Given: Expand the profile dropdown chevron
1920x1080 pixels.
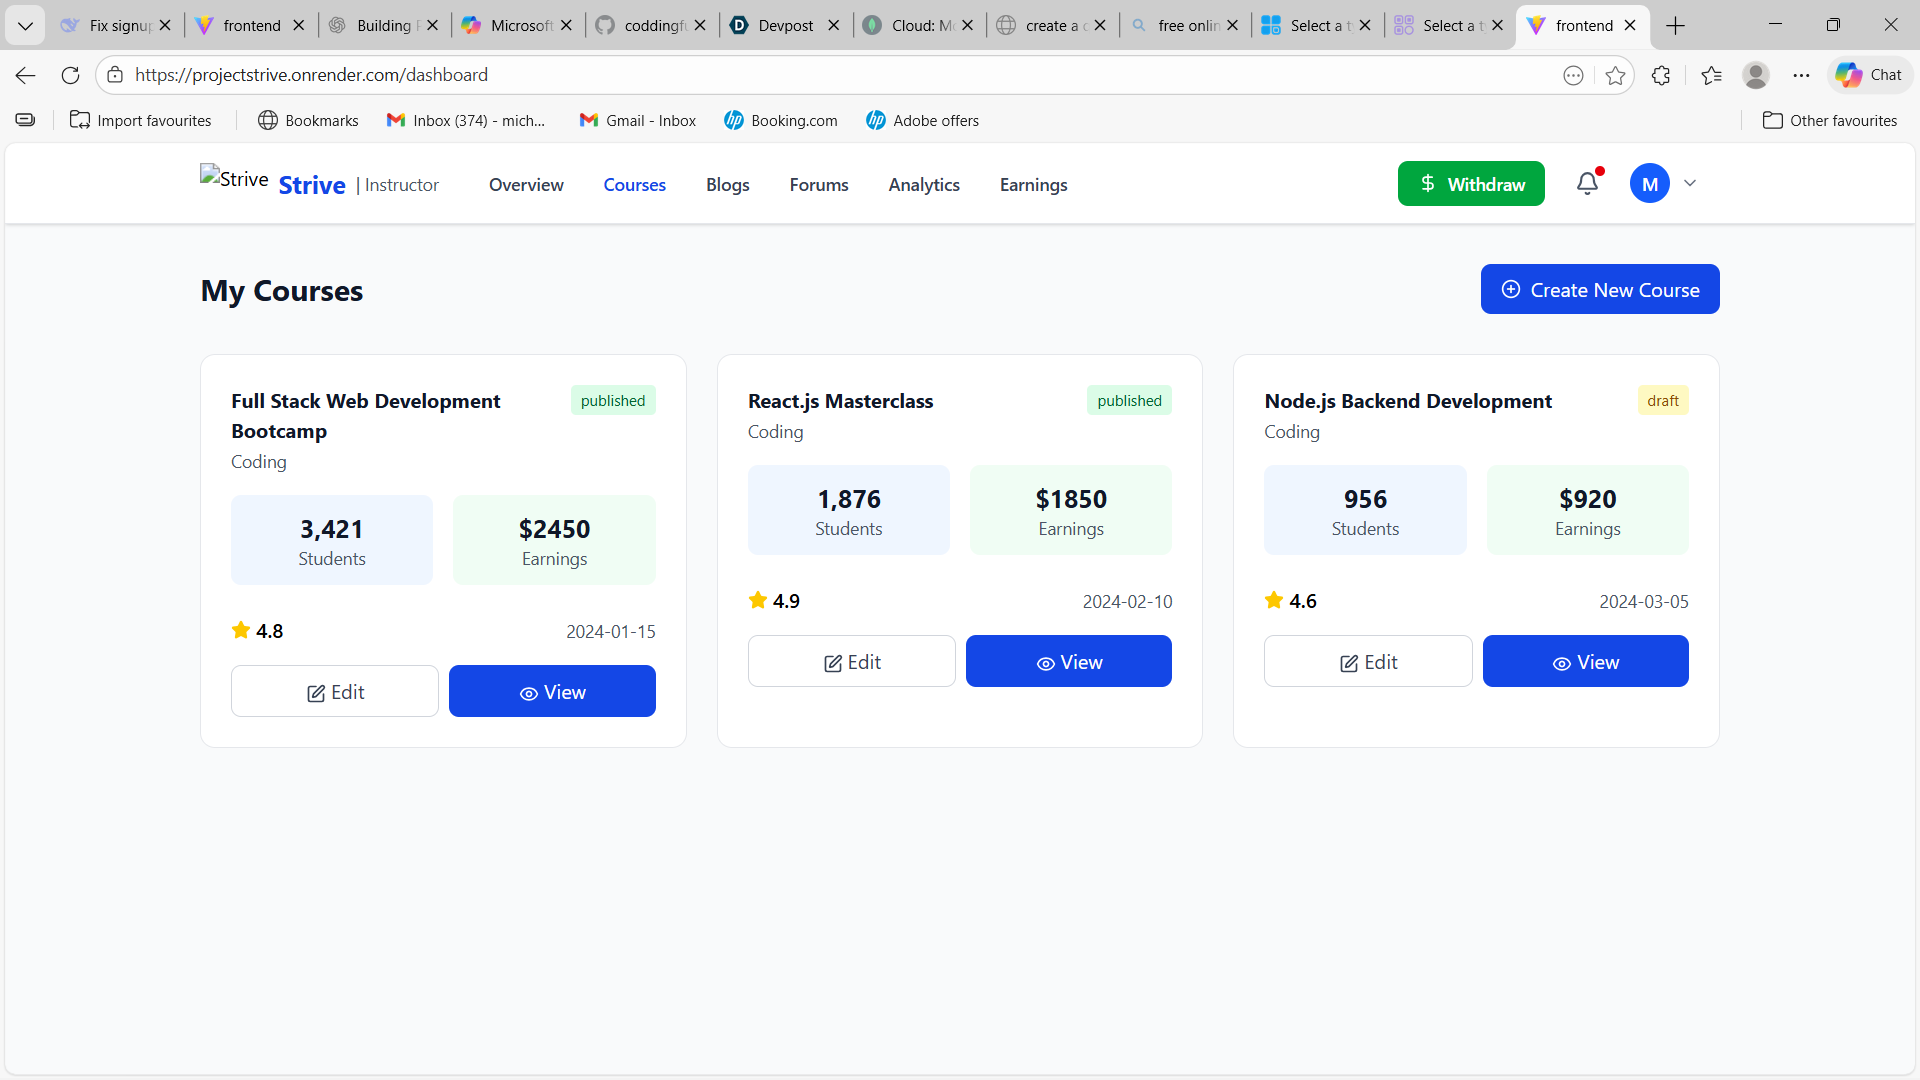Looking at the screenshot, I should coord(1690,184).
